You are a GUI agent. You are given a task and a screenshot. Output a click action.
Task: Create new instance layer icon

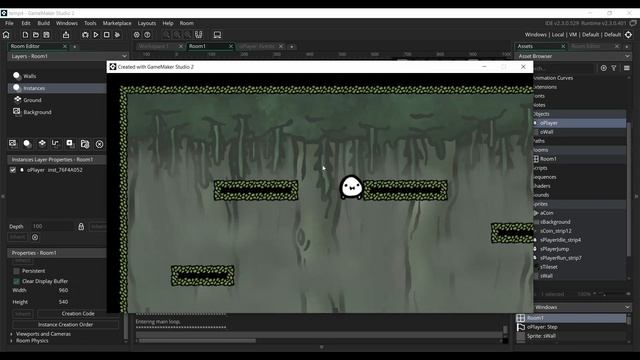[x=27, y=143]
